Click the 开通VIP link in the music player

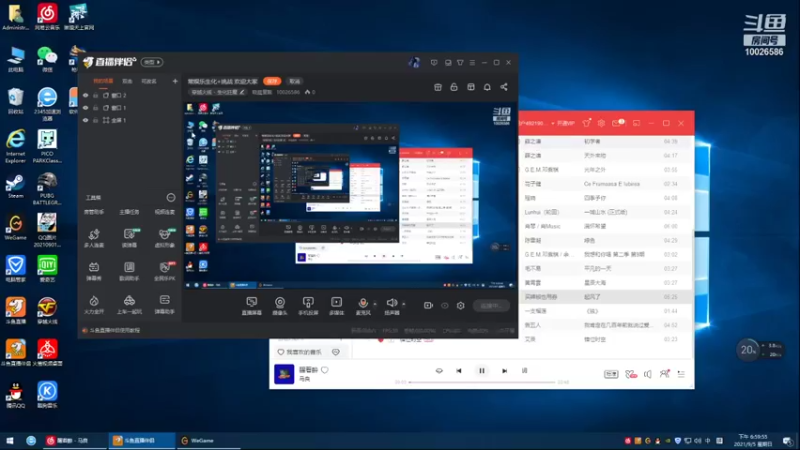point(565,123)
